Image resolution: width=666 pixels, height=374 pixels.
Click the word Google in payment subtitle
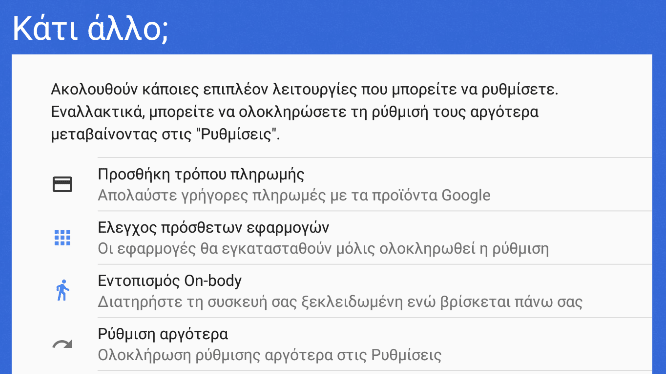tap(466, 195)
